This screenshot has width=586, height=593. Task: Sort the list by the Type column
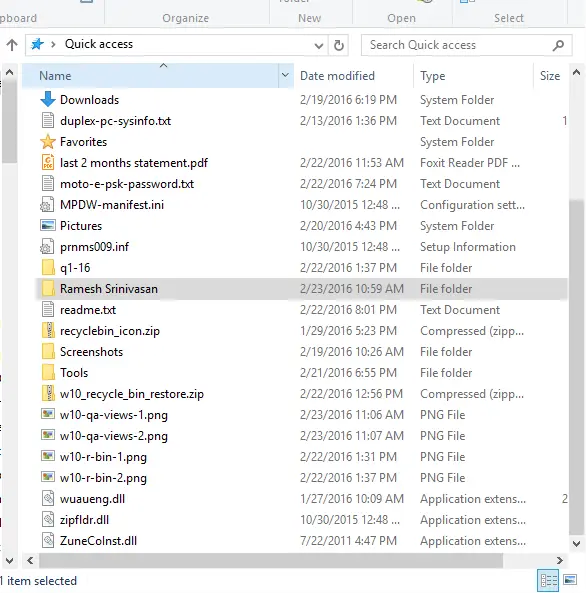point(432,76)
